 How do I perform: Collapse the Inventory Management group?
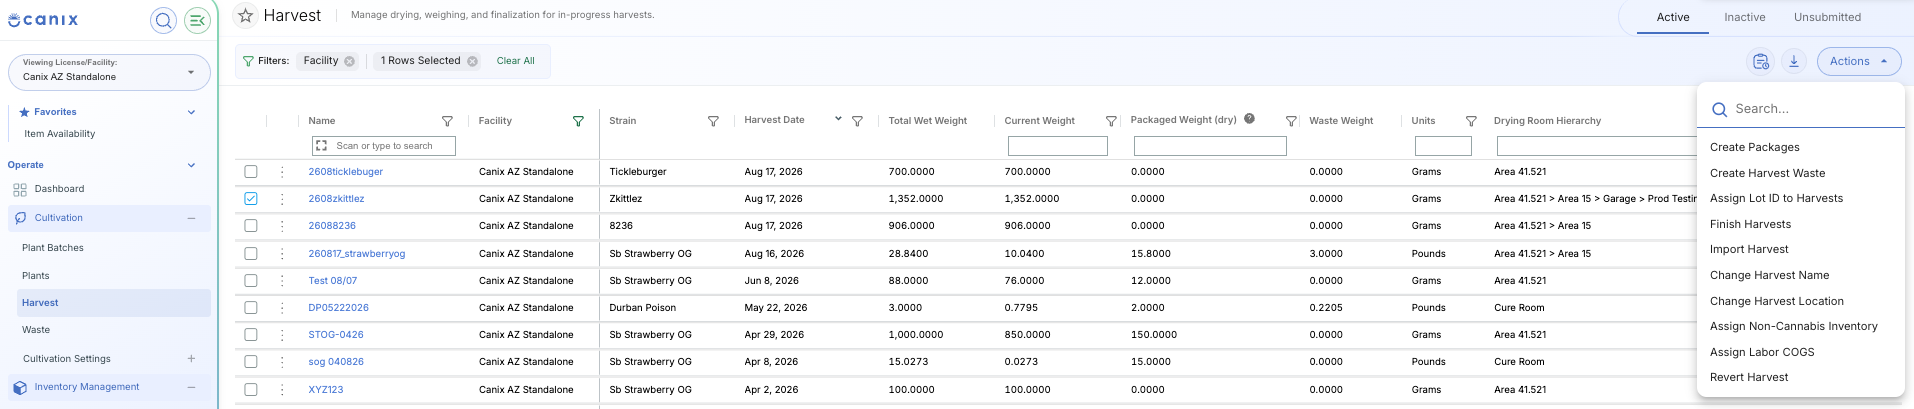tap(191, 387)
